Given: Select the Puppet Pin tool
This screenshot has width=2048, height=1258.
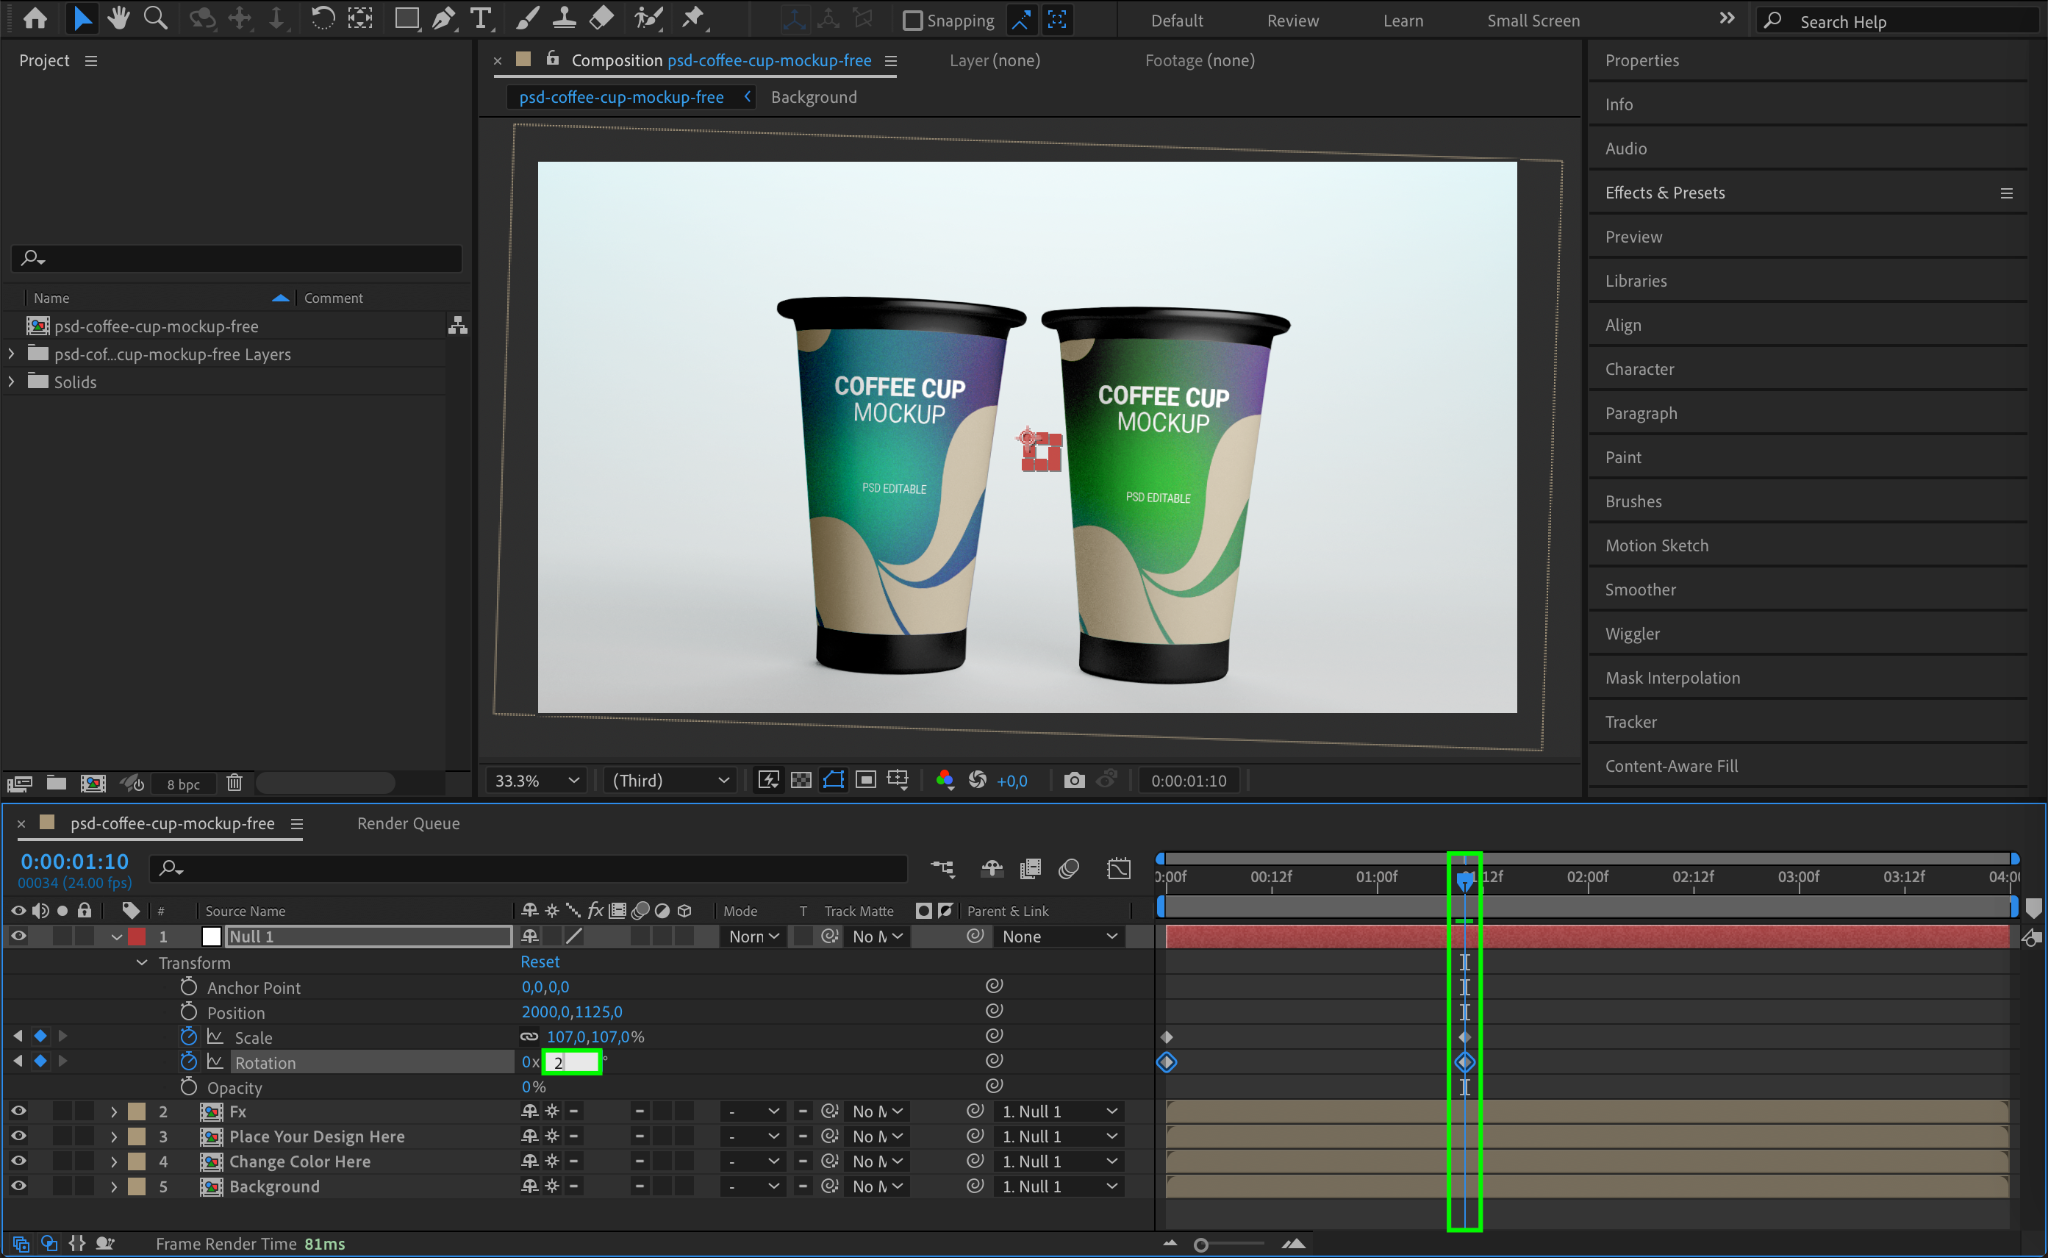Looking at the screenshot, I should point(693,18).
